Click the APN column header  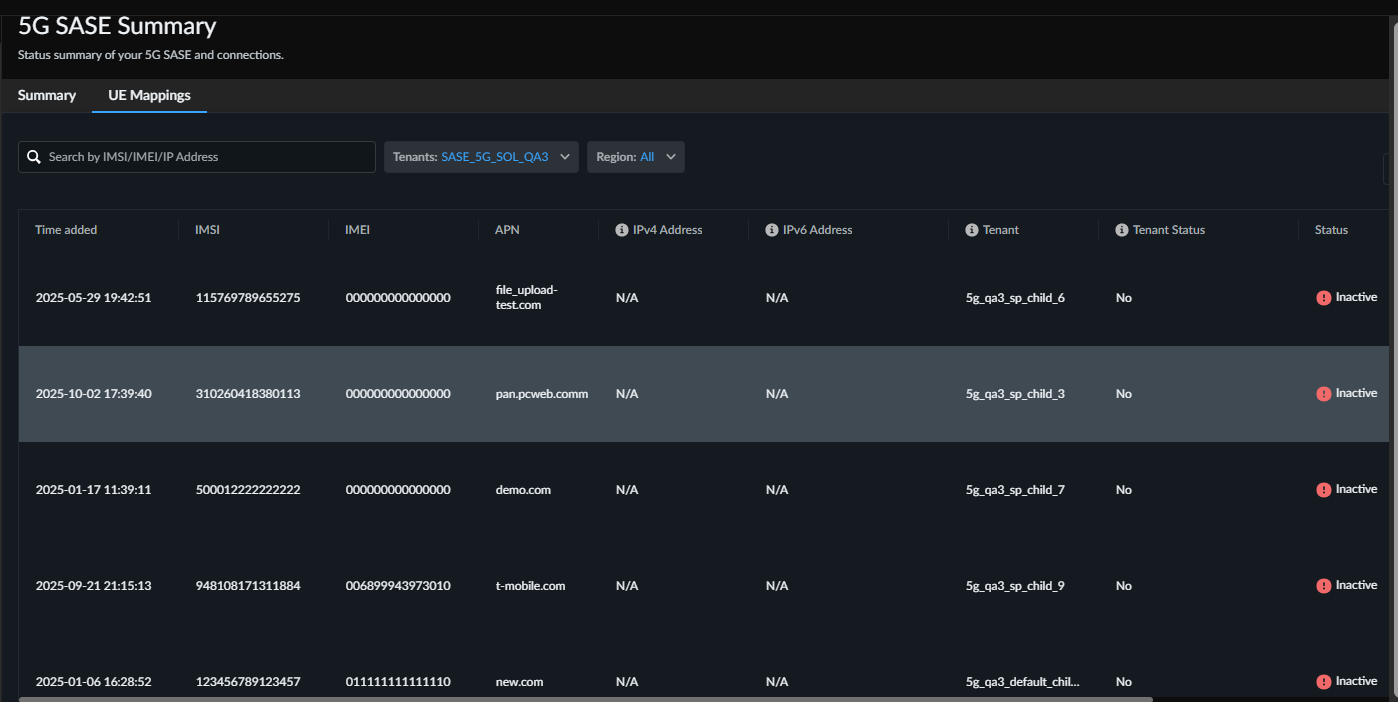[x=507, y=230]
